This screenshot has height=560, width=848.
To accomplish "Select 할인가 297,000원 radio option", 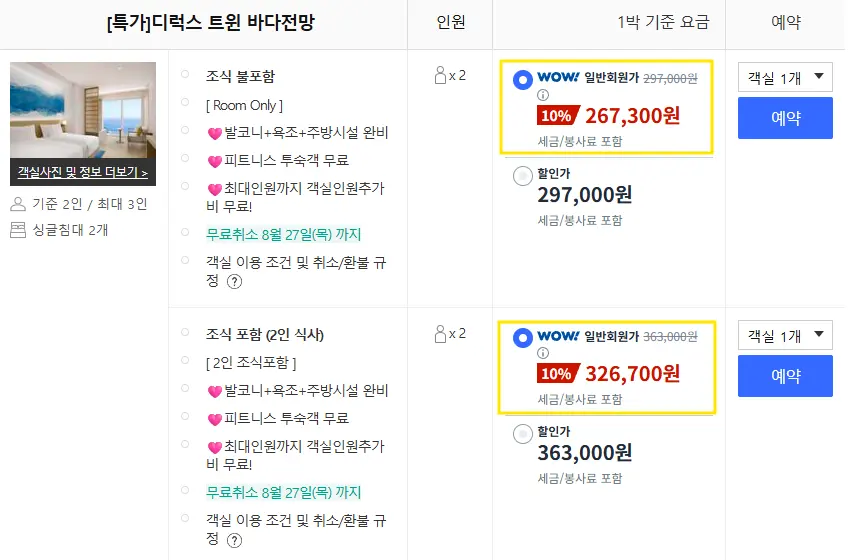I will coord(522,176).
